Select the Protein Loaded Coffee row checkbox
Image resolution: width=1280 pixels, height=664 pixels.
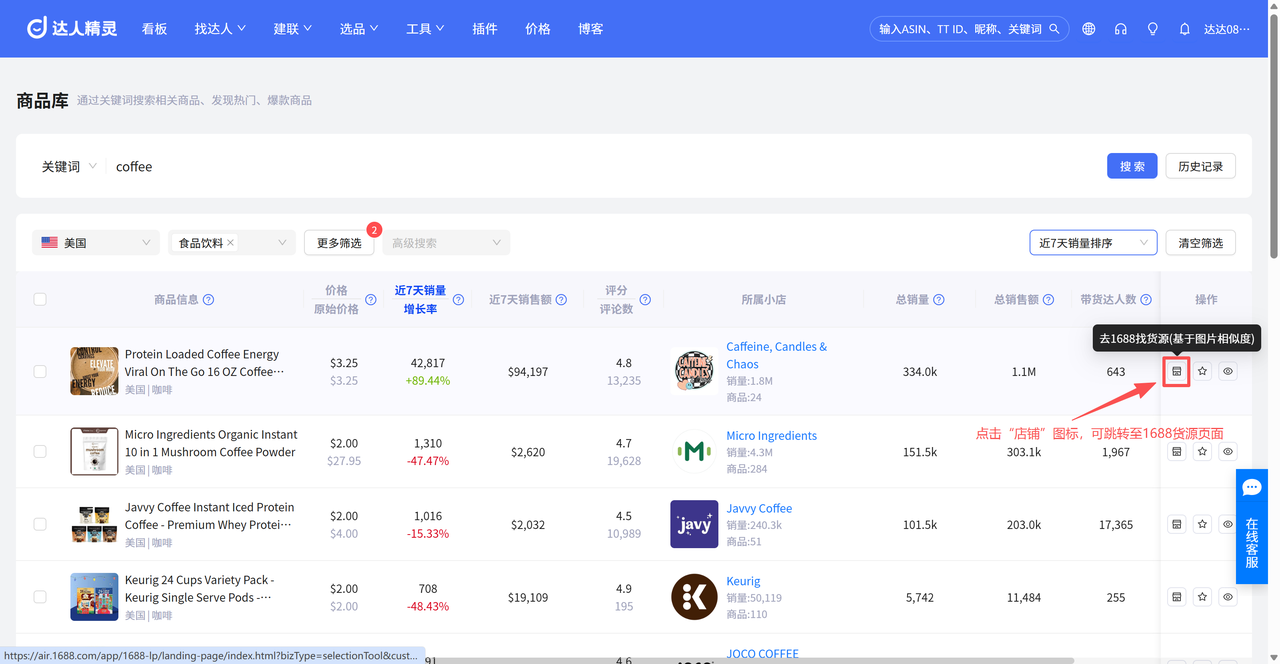point(40,371)
